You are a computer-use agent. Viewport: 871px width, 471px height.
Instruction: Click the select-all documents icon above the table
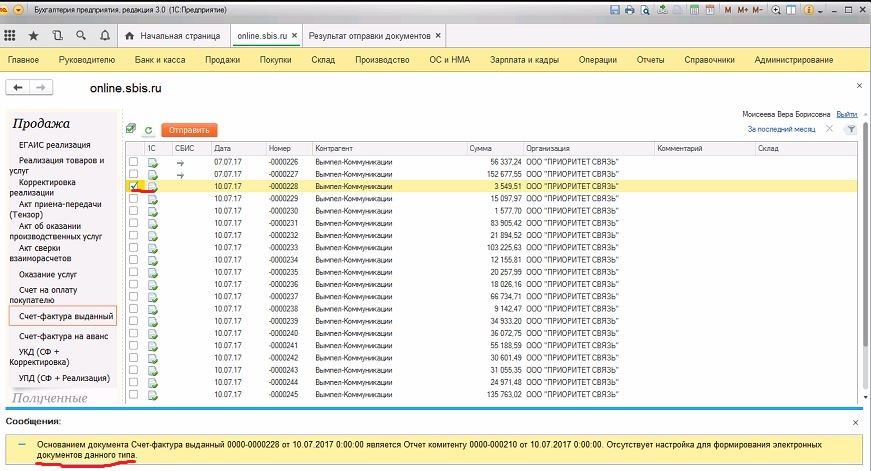[131, 130]
